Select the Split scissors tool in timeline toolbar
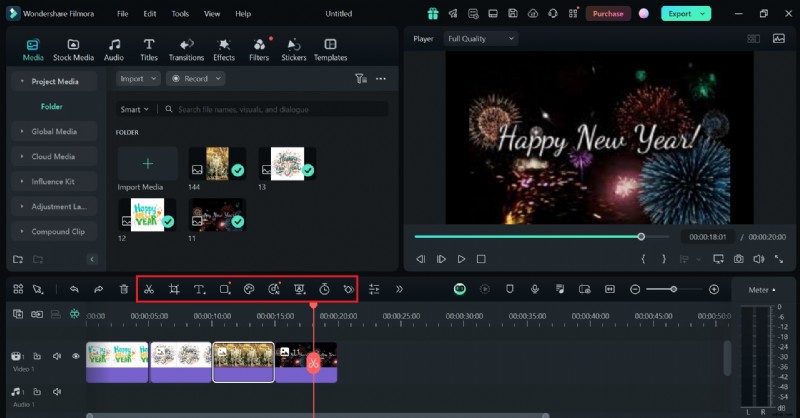 pos(149,289)
